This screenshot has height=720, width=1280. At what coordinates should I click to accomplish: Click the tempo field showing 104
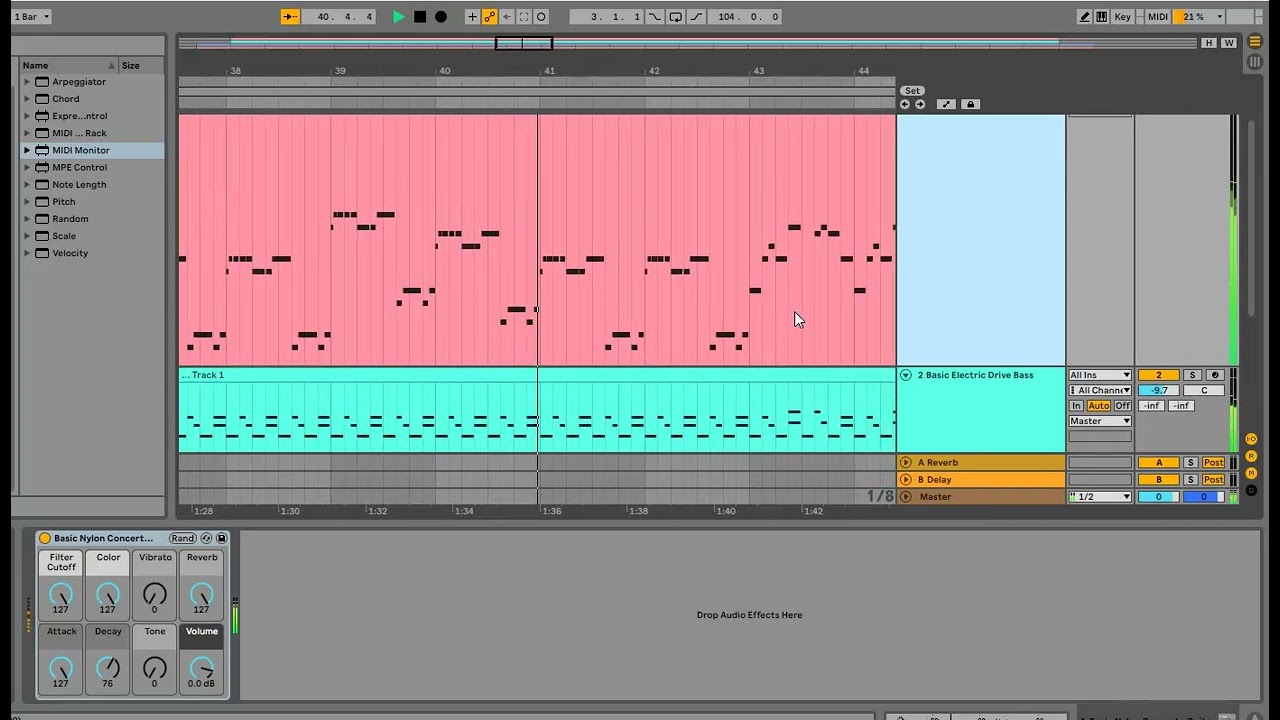tap(748, 17)
